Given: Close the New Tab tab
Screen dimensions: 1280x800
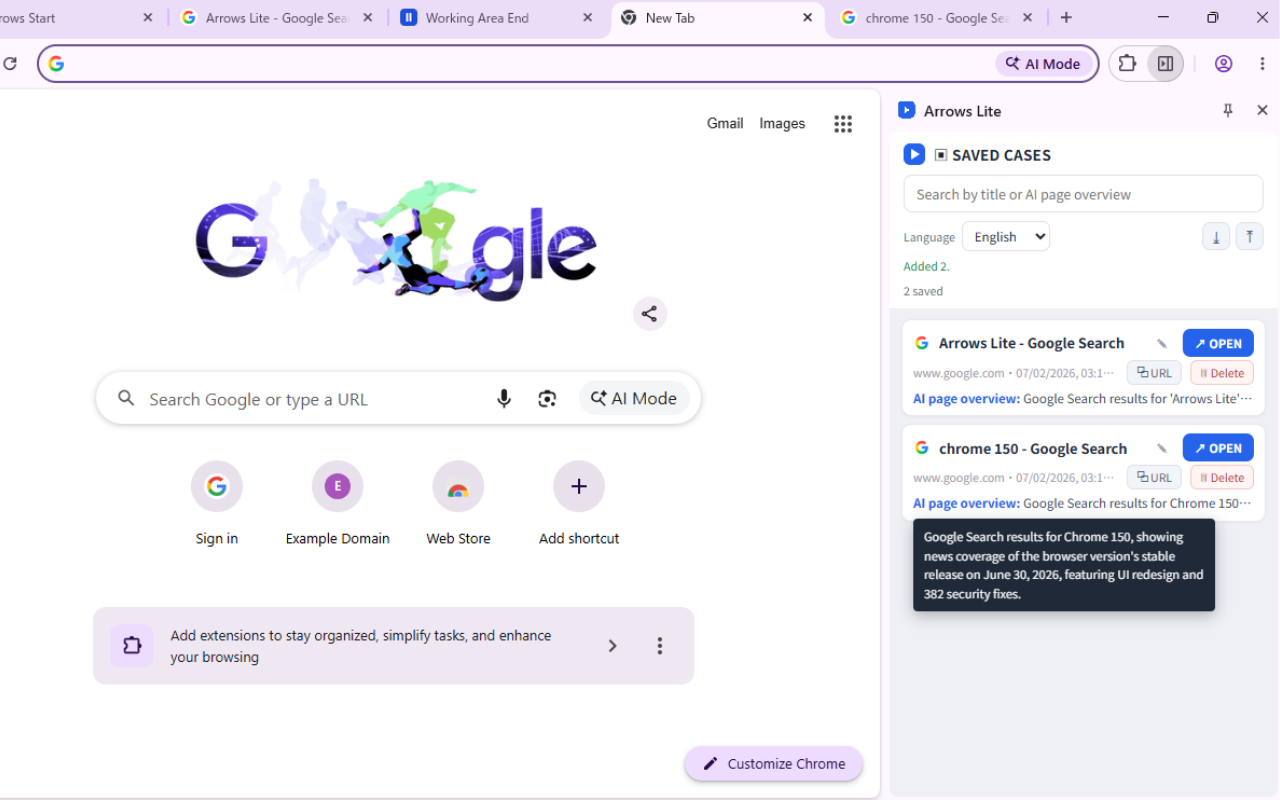Looking at the screenshot, I should pos(808,18).
